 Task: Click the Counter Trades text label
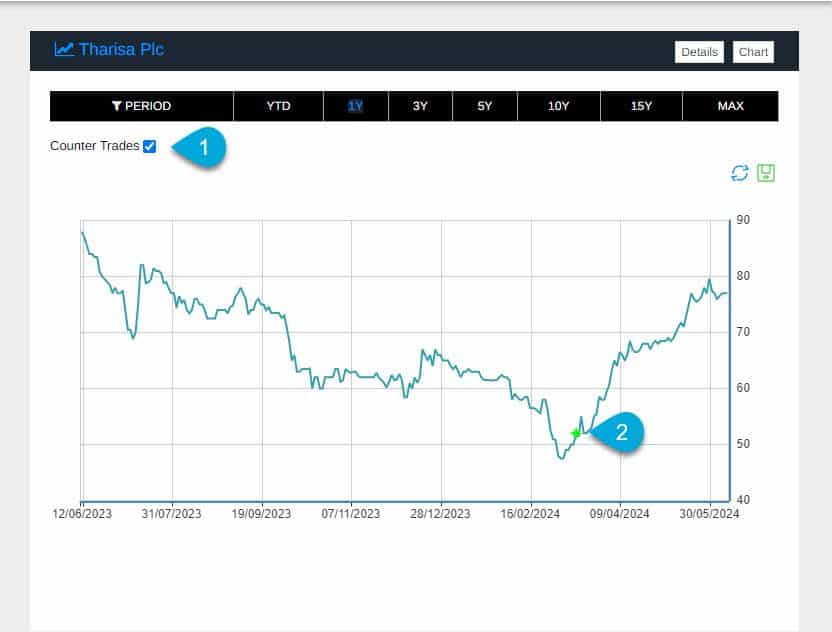tap(94, 146)
